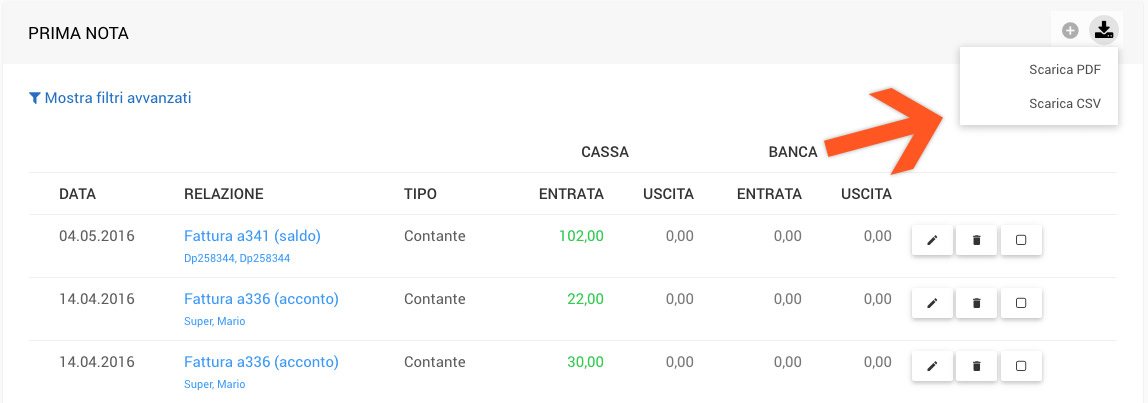Delete the 04.05.2016 Fattura a341 entry
The height and width of the screenshot is (403, 1148).
pyautogui.click(x=977, y=241)
